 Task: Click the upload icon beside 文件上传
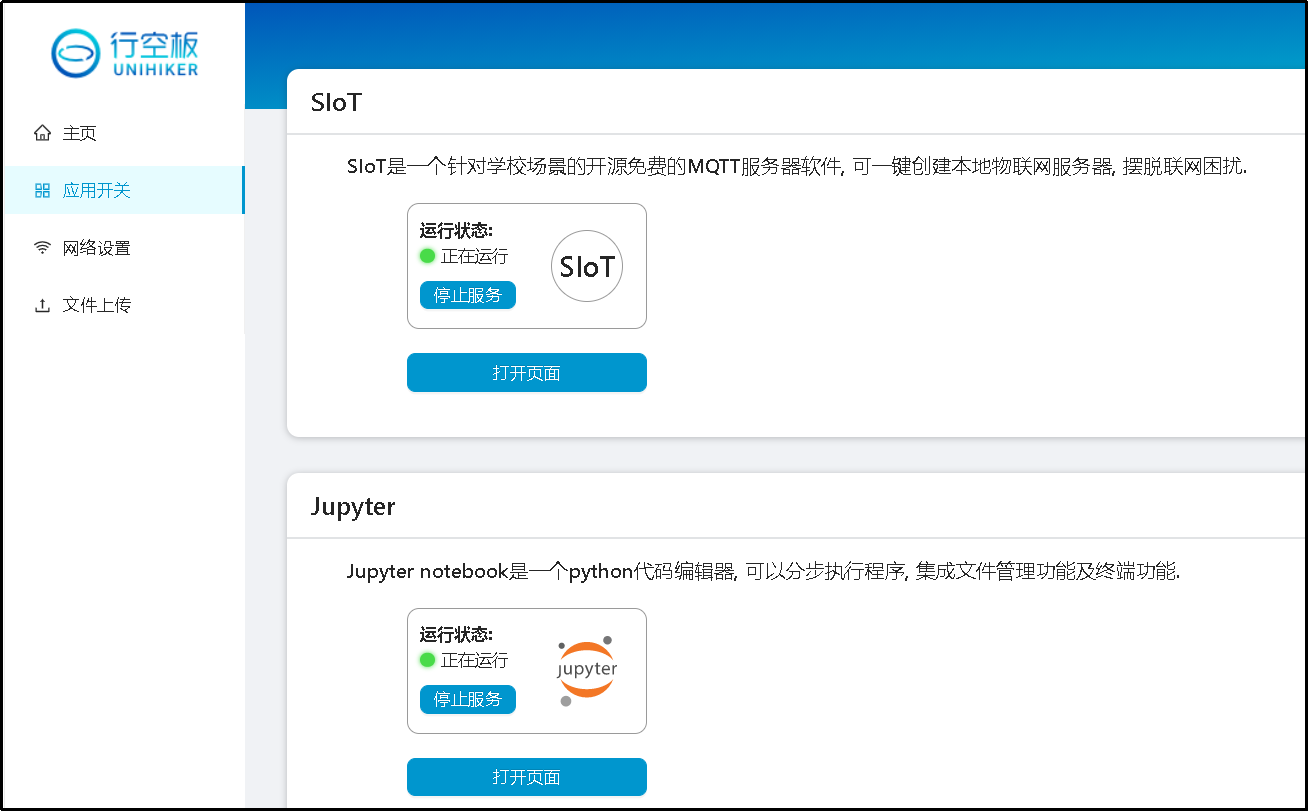[x=42, y=305]
